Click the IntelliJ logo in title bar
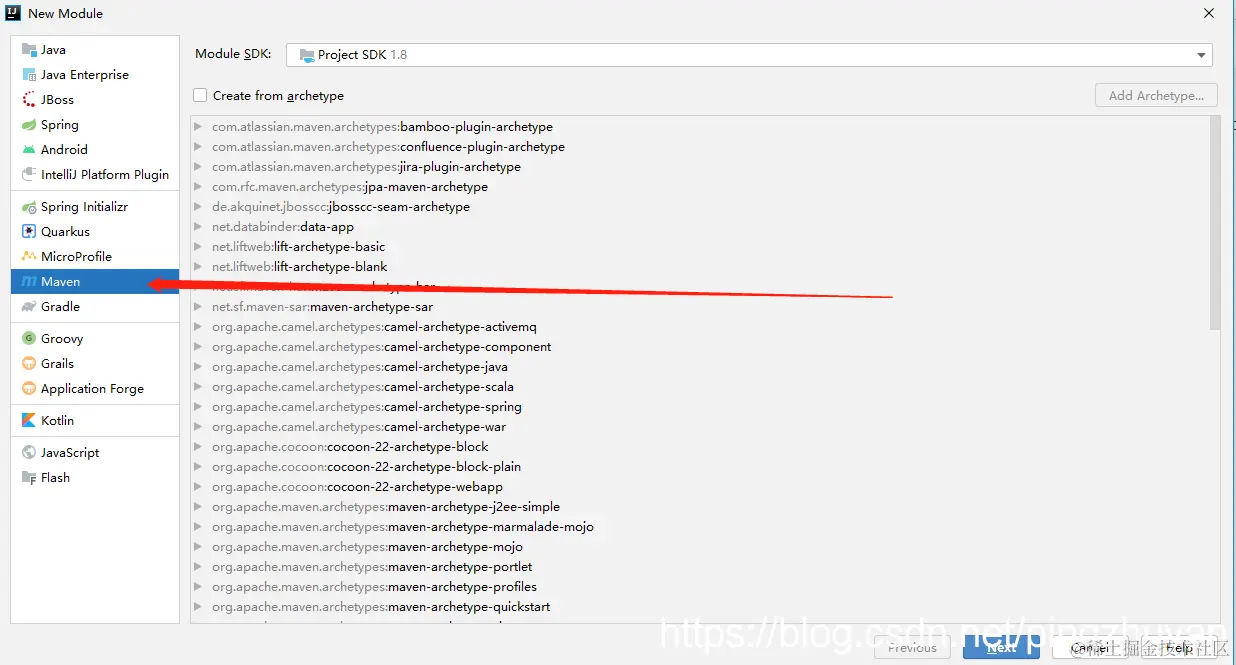This screenshot has height=665, width=1236. (x=13, y=13)
